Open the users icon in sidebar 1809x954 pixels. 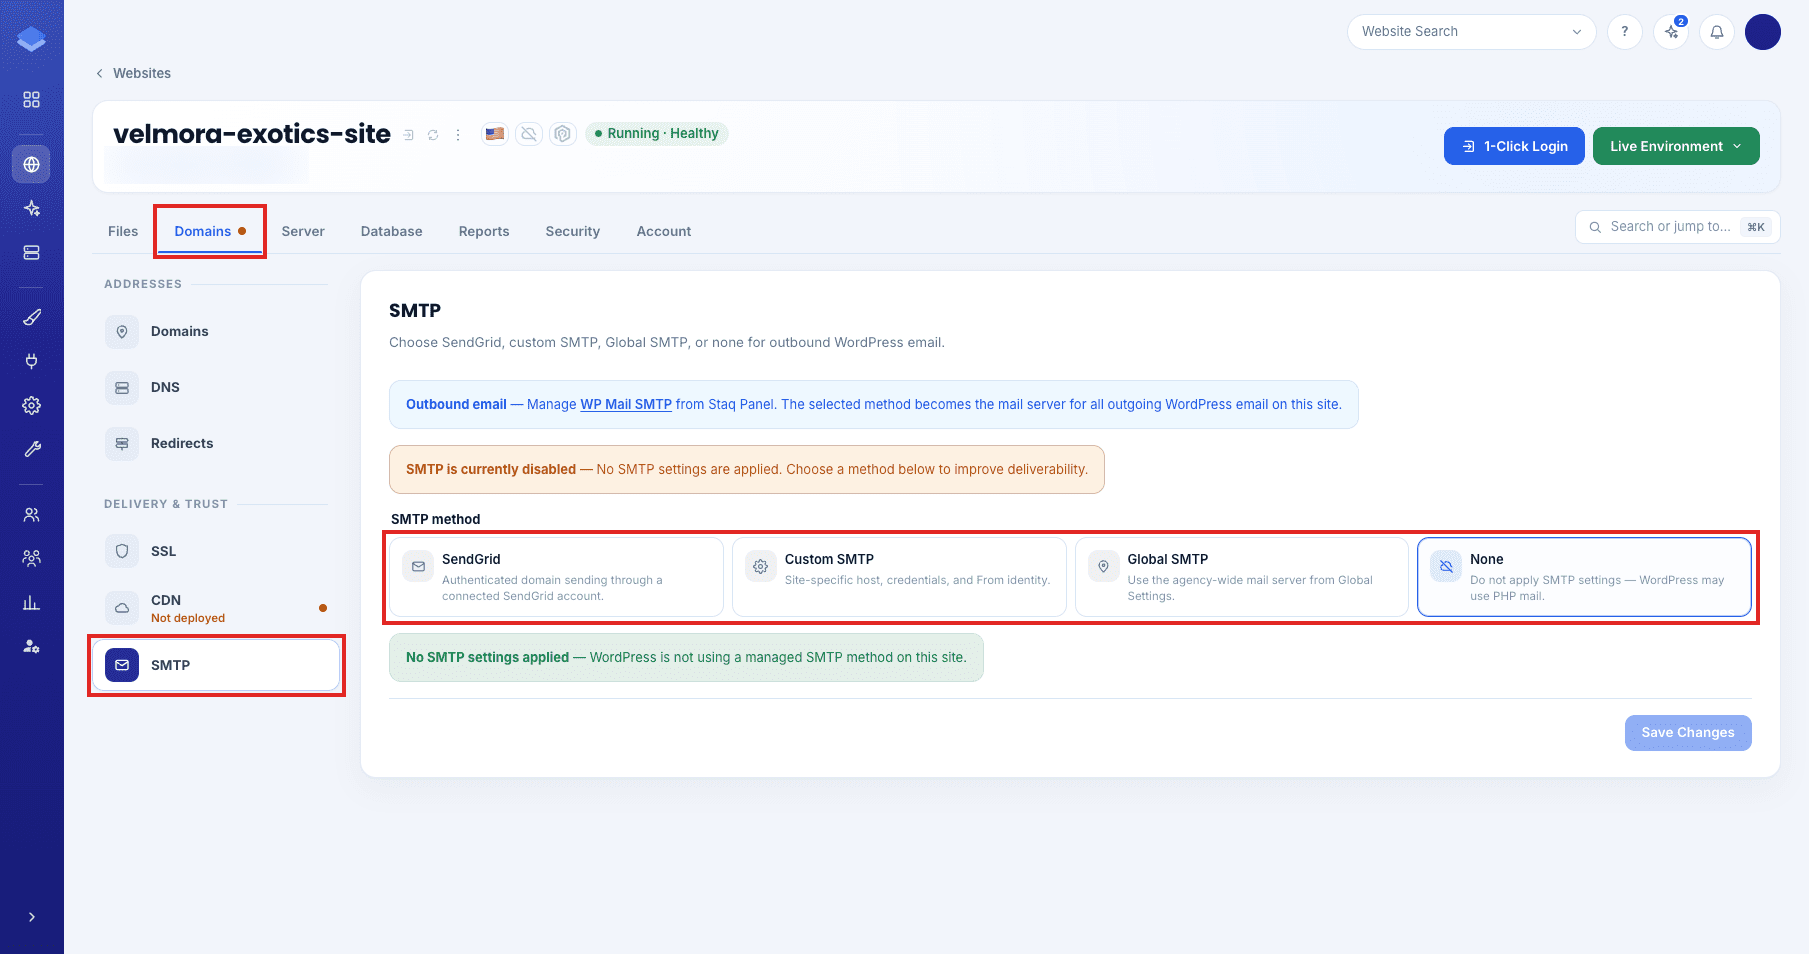[x=32, y=514]
